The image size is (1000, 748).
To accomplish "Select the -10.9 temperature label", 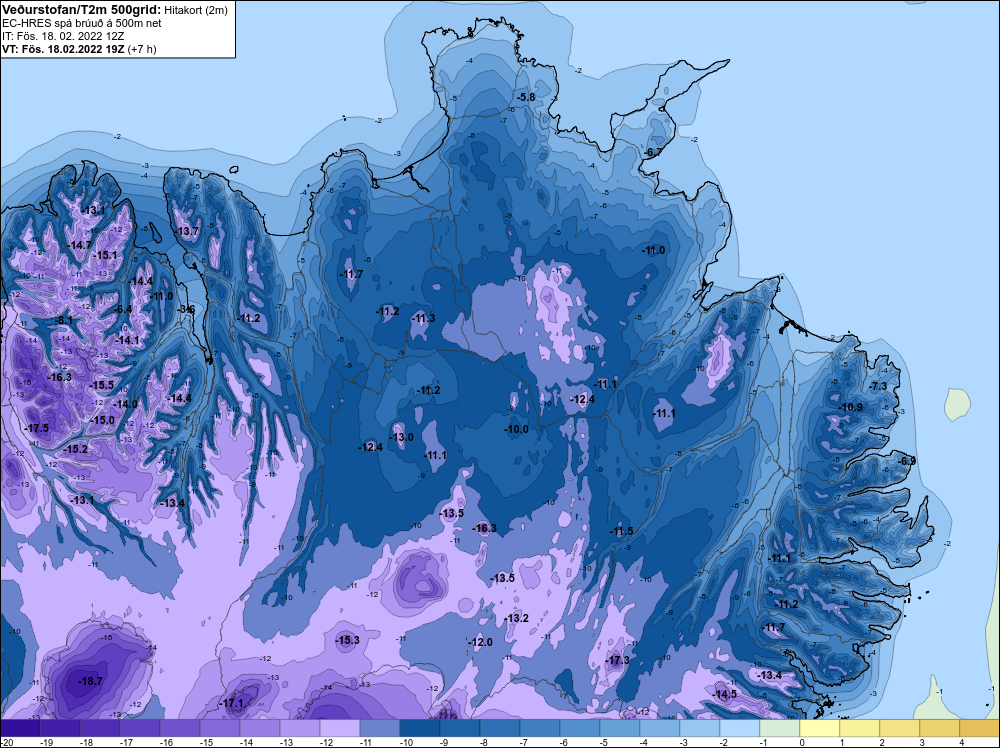I will (850, 407).
